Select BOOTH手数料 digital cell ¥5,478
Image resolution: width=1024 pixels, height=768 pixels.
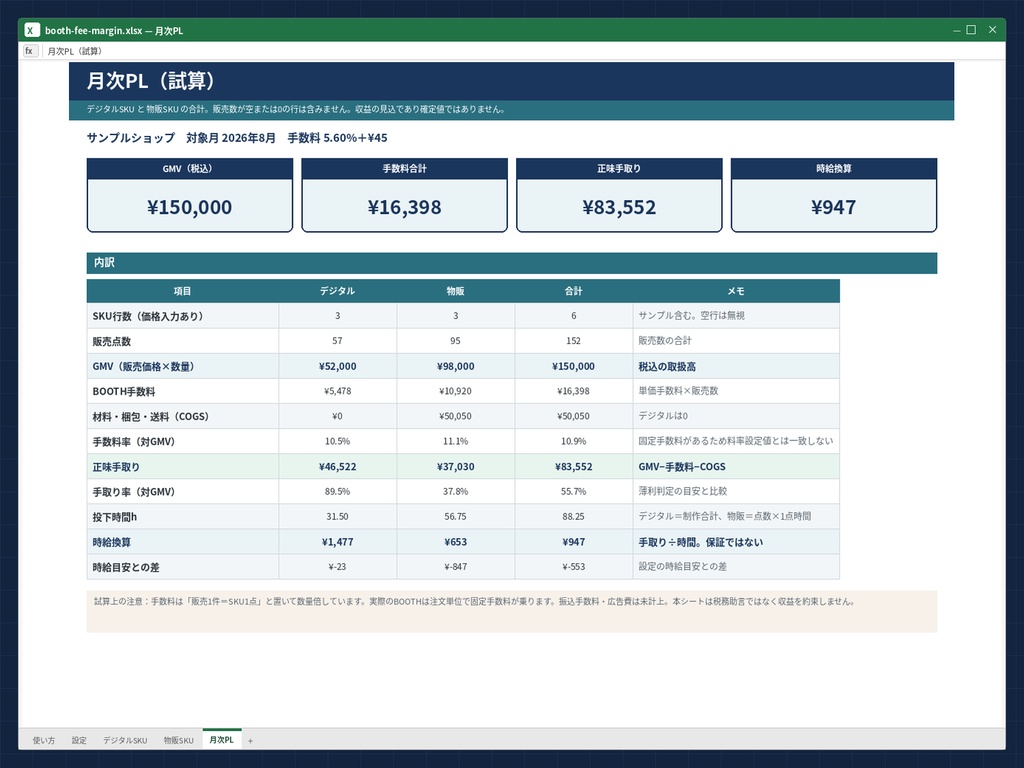[x=338, y=391]
